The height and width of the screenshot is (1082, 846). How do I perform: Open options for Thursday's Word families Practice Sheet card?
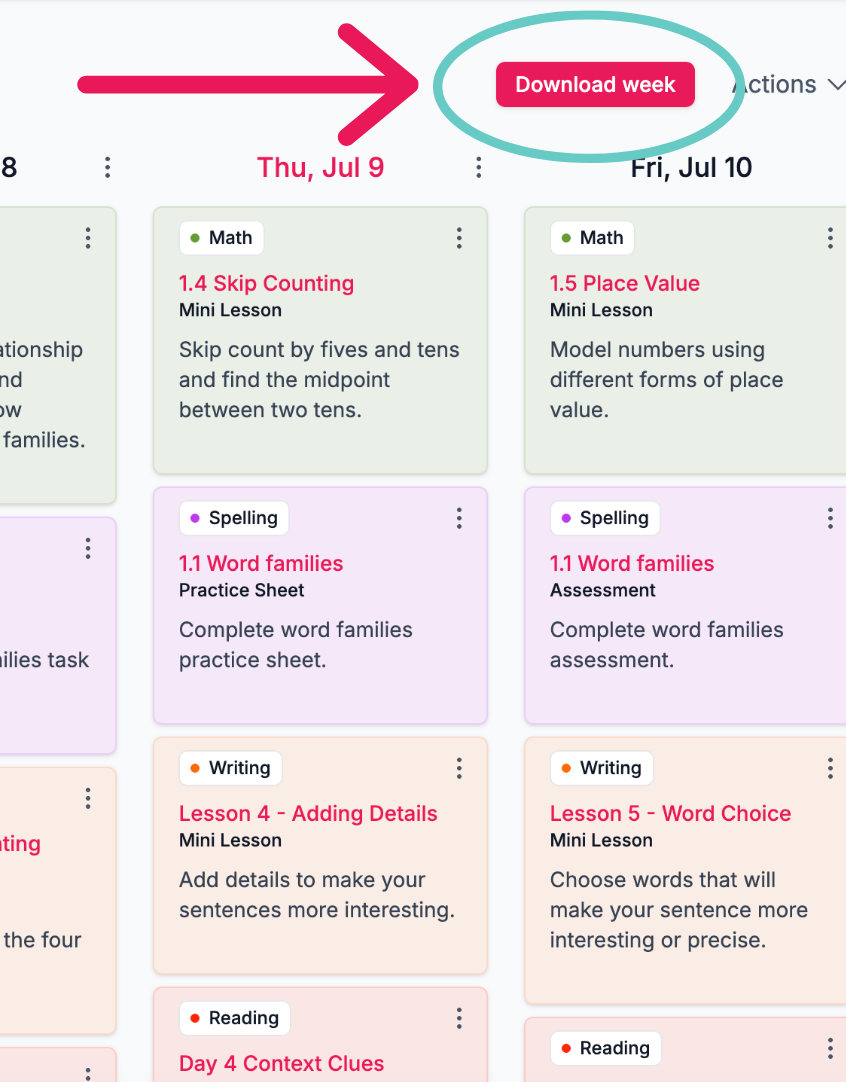click(459, 518)
